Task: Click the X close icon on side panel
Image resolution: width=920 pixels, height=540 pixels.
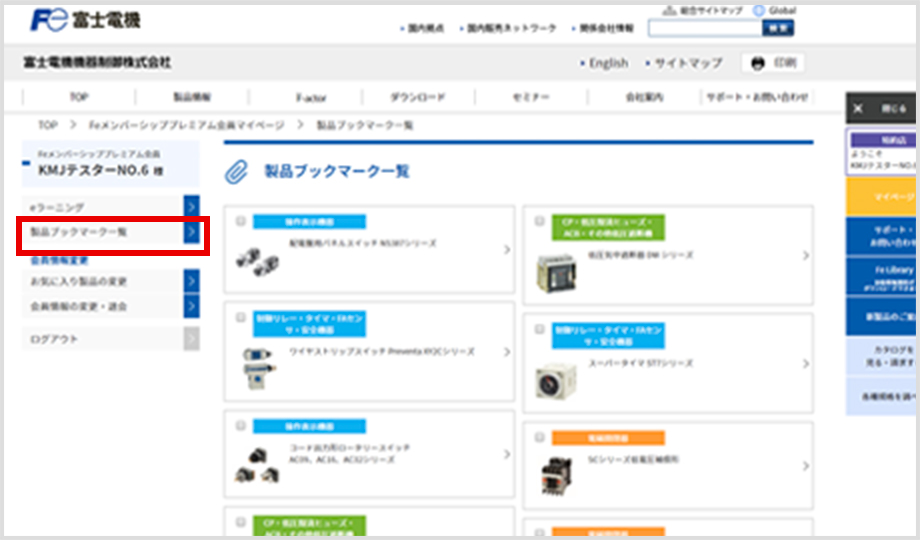Action: tap(858, 109)
